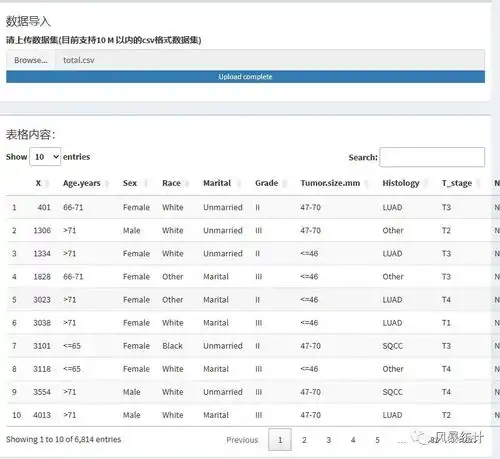
Task: Click the total.csv file name field
Action: pos(270,60)
